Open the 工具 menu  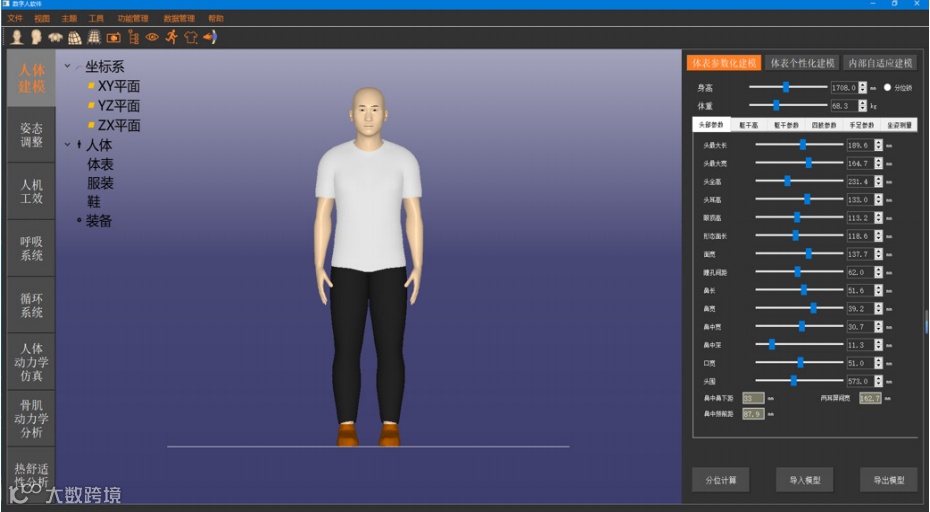[x=96, y=18]
